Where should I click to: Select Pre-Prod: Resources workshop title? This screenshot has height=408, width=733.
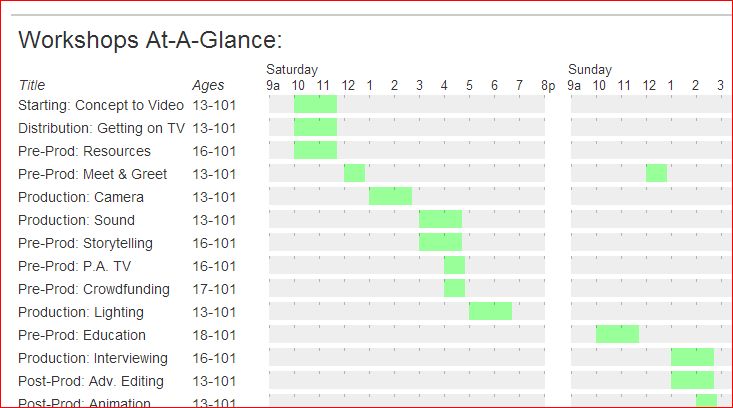point(85,151)
